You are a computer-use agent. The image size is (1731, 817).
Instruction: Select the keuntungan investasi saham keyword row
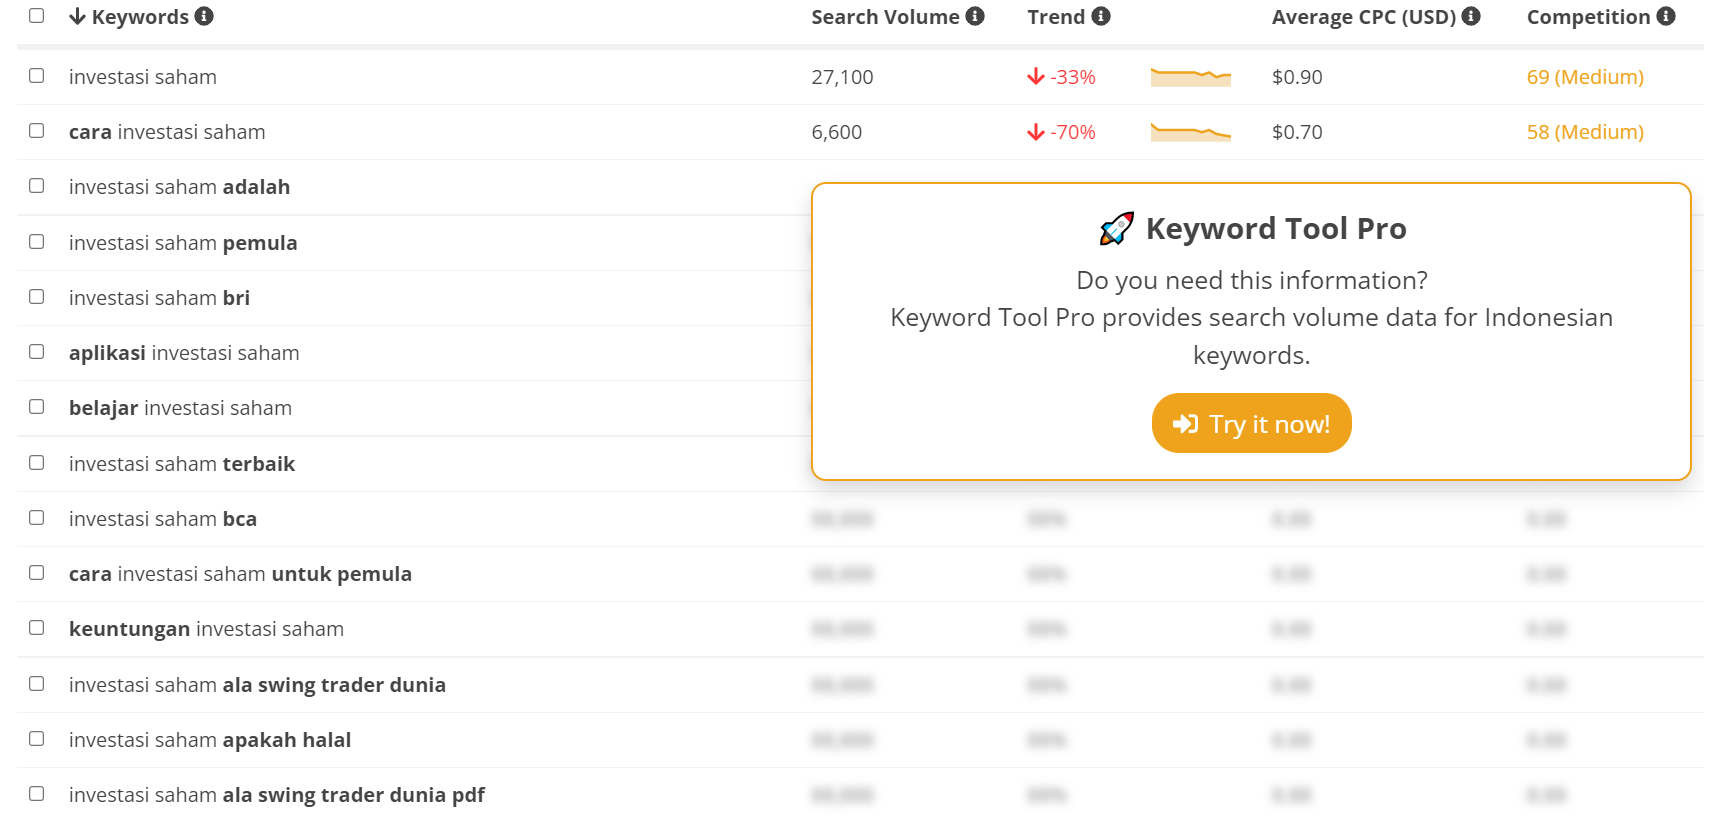point(860,629)
